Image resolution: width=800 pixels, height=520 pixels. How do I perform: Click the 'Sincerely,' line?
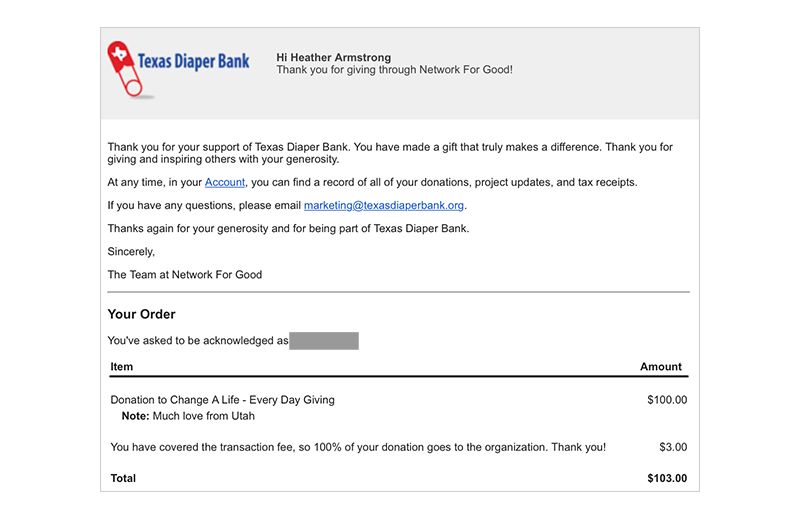coord(131,252)
